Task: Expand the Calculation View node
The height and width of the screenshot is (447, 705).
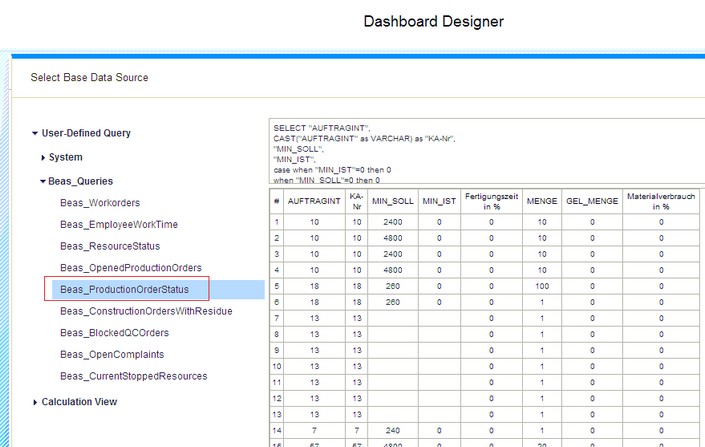Action: point(35,402)
